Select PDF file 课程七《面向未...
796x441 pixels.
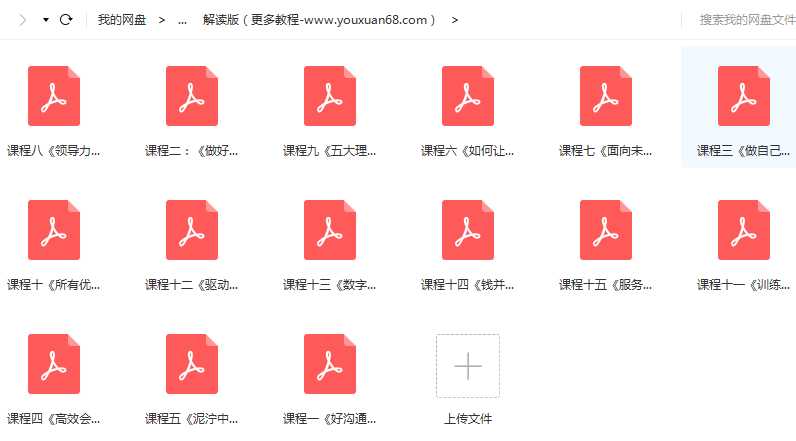point(606,97)
